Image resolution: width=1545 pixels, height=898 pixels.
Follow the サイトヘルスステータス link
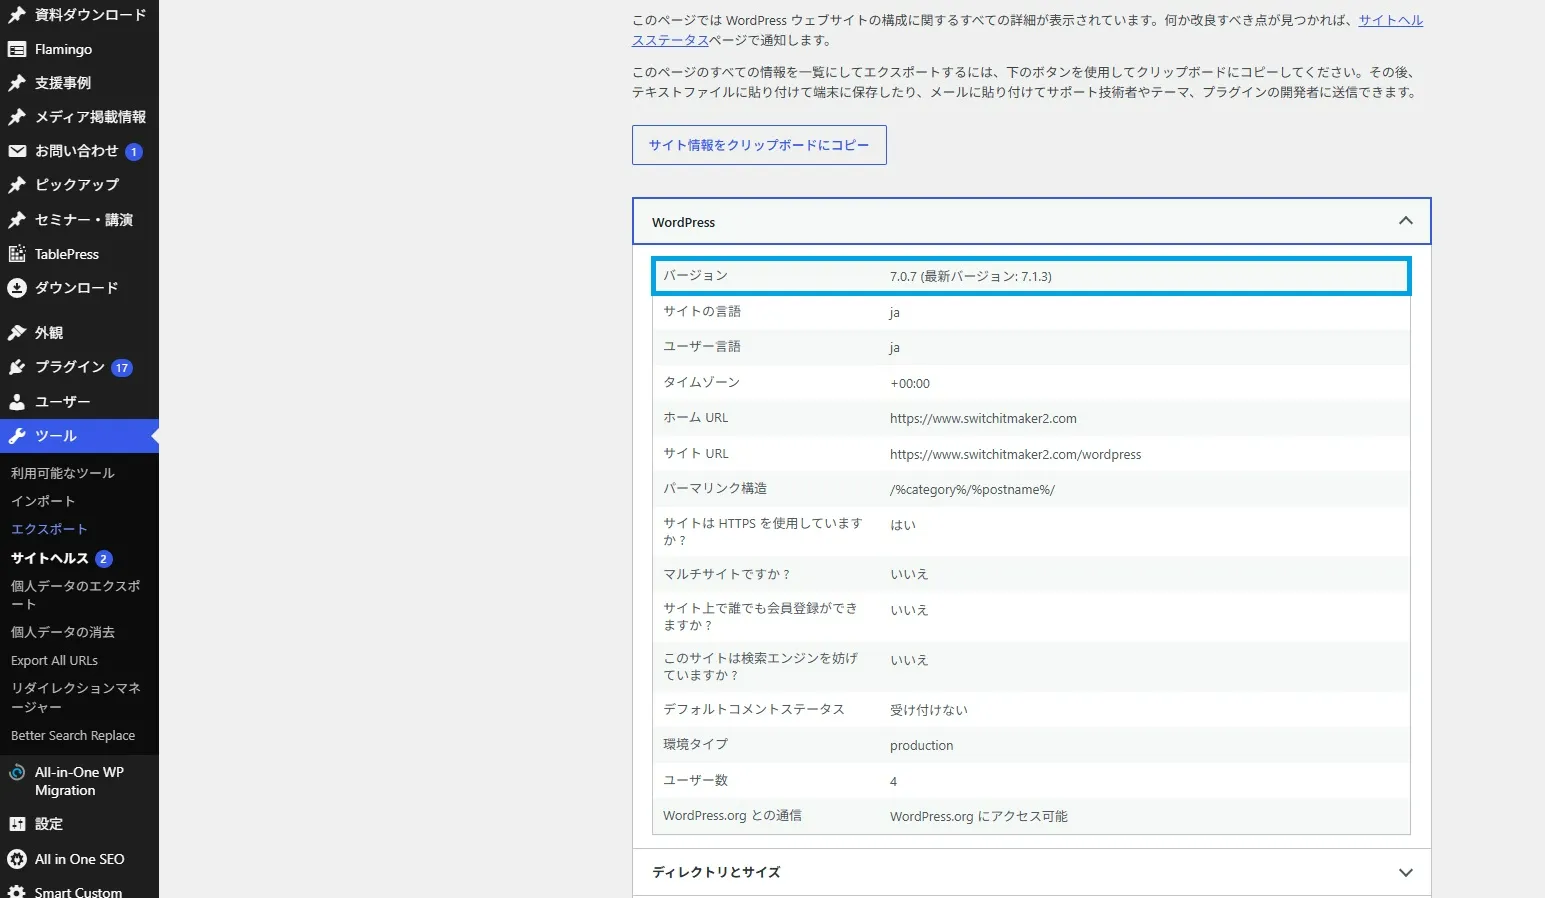tap(1390, 20)
